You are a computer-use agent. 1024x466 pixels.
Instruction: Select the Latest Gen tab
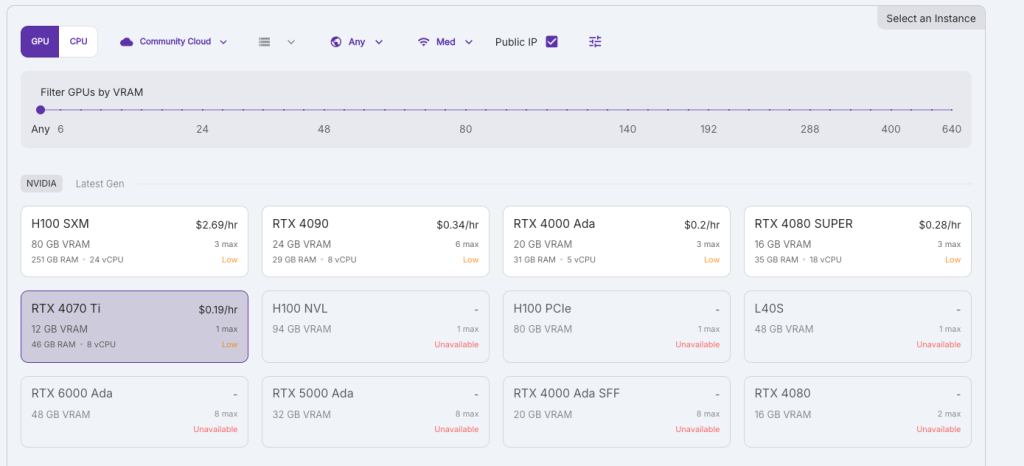(100, 184)
